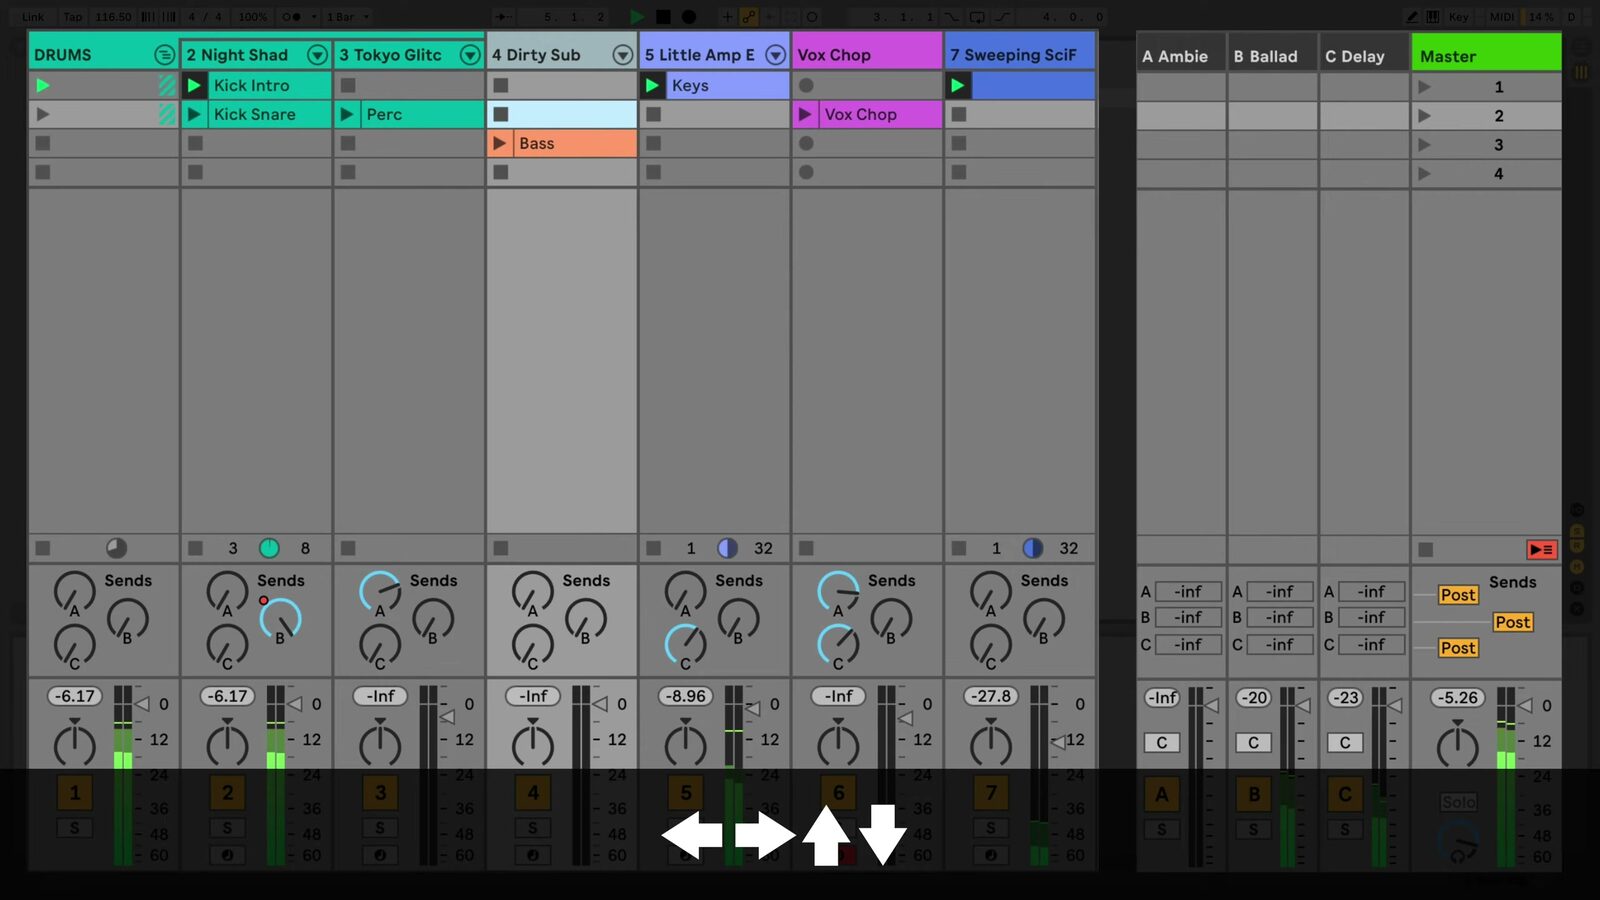Toggle the bottom Post button on Master
Image resolution: width=1600 pixels, height=900 pixels.
pos(1458,648)
